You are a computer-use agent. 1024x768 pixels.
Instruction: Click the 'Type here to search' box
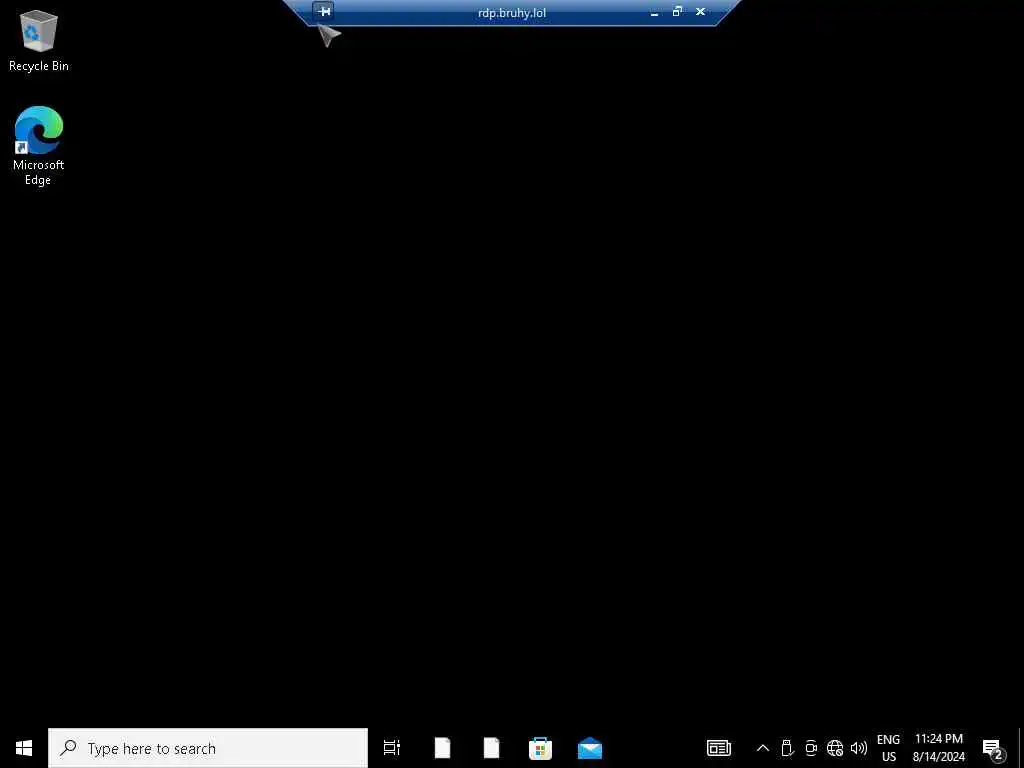pos(208,748)
